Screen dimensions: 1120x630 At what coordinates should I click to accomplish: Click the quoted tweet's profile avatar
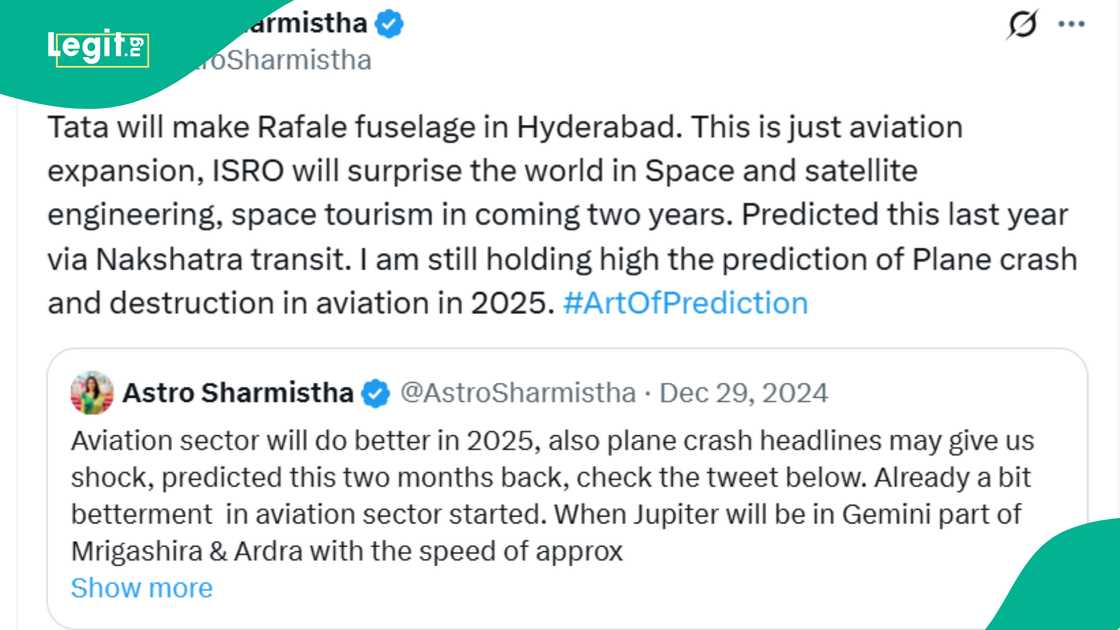[x=92, y=393]
